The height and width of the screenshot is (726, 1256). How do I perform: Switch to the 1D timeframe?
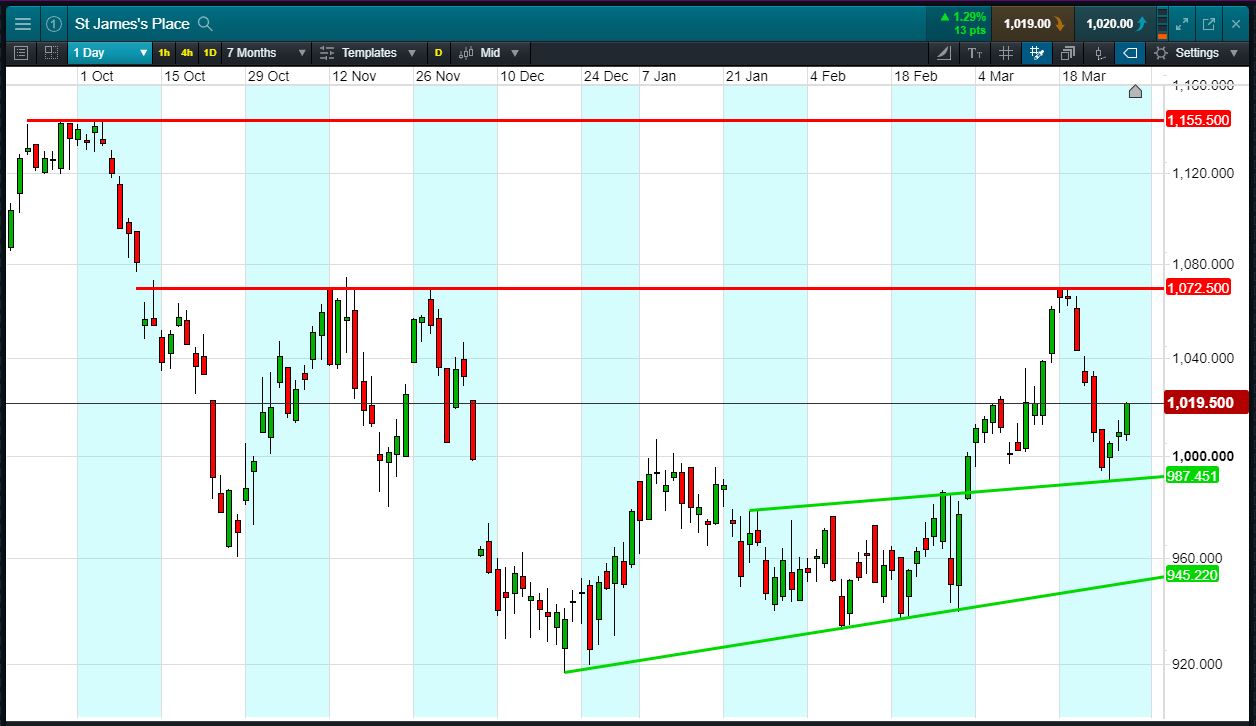coord(210,53)
